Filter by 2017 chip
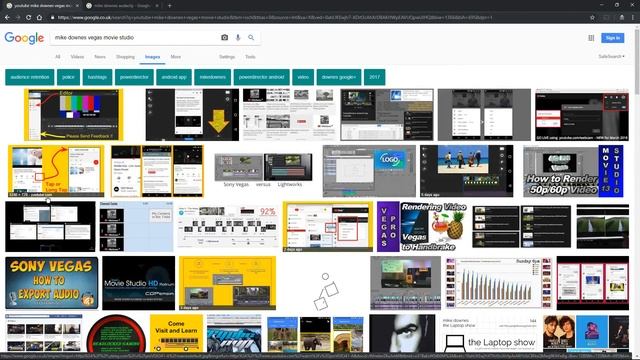The image size is (640, 360). pos(374,77)
